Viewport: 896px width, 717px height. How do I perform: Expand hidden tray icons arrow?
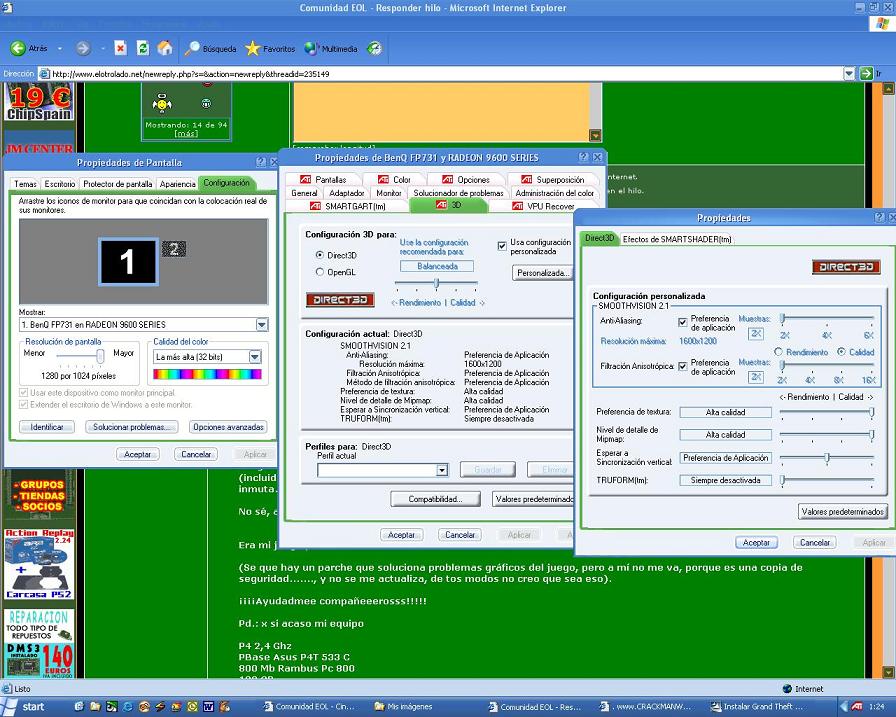click(x=843, y=707)
